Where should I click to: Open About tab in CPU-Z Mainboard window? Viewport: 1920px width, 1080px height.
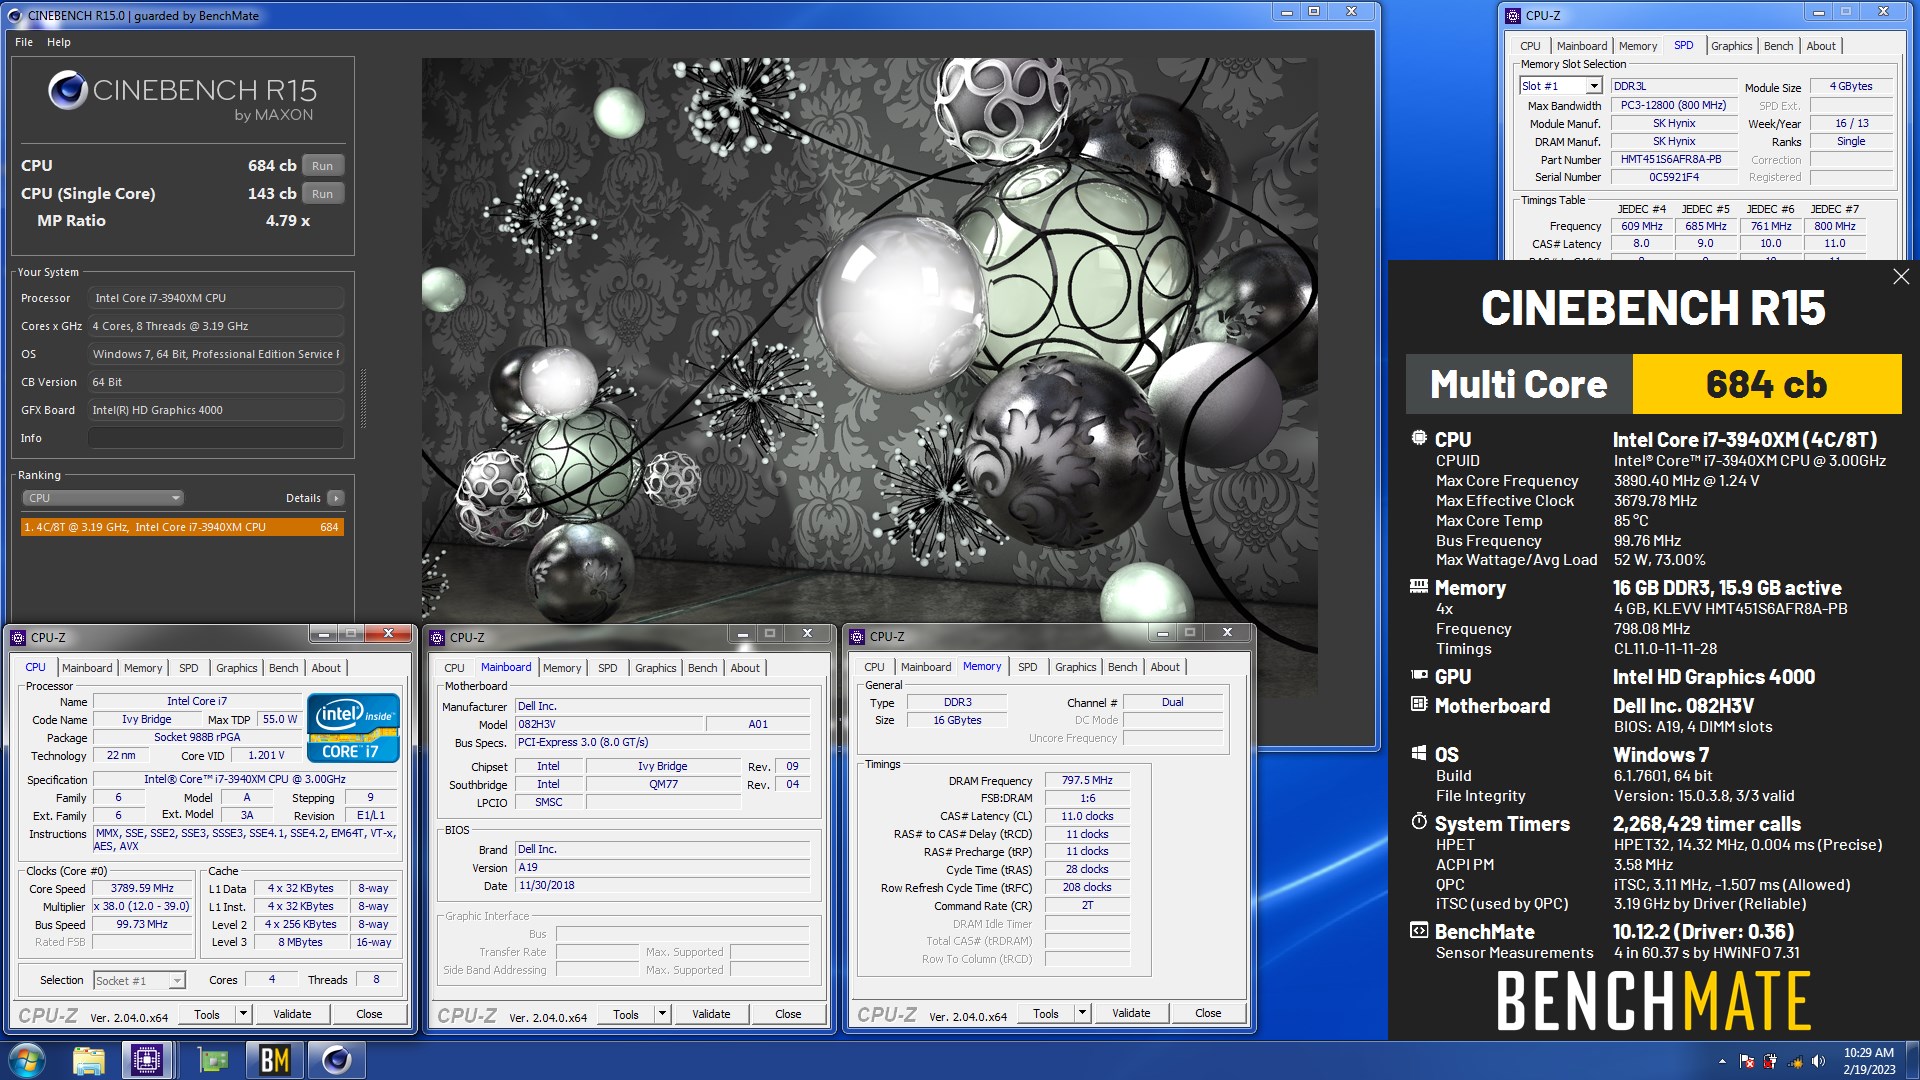click(745, 668)
